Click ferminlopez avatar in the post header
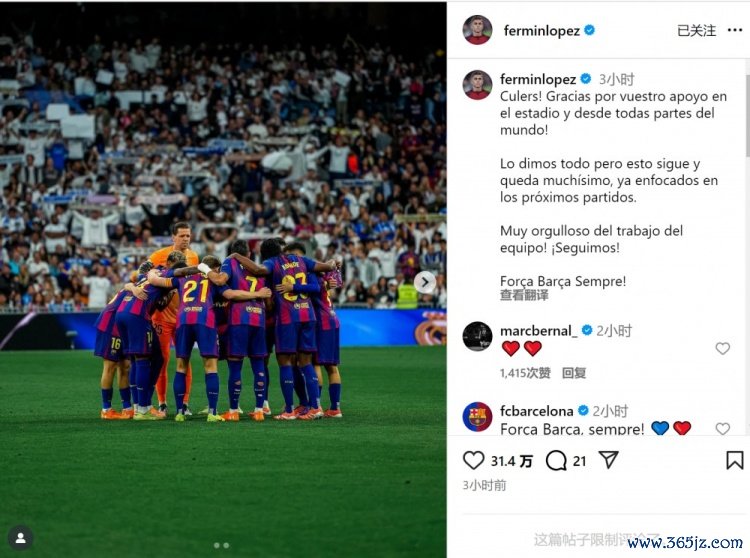Screen dimensions: 750x558 pyautogui.click(x=477, y=30)
